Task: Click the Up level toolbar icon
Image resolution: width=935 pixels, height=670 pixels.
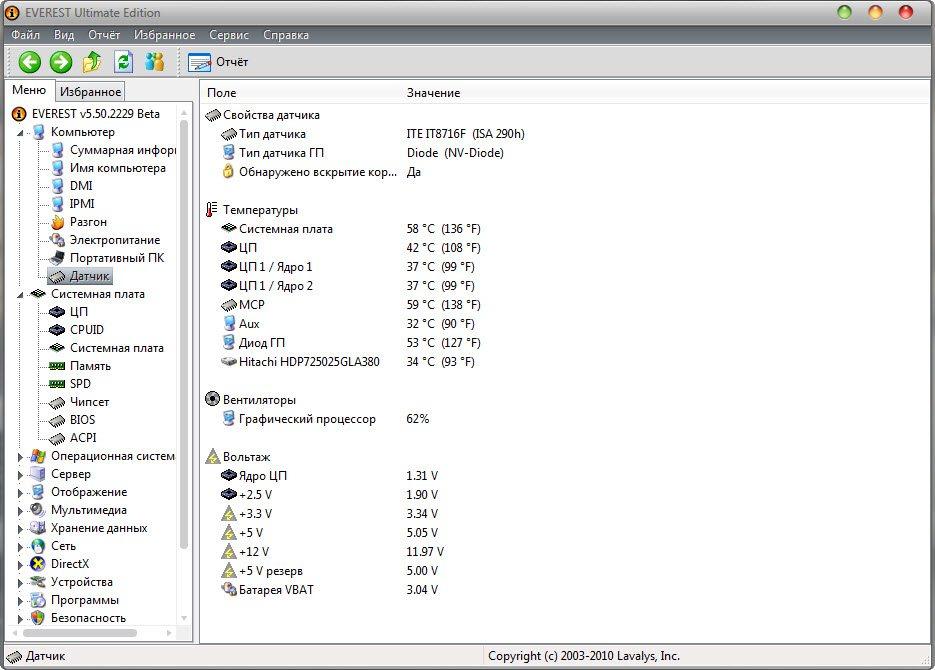Action: (92, 62)
